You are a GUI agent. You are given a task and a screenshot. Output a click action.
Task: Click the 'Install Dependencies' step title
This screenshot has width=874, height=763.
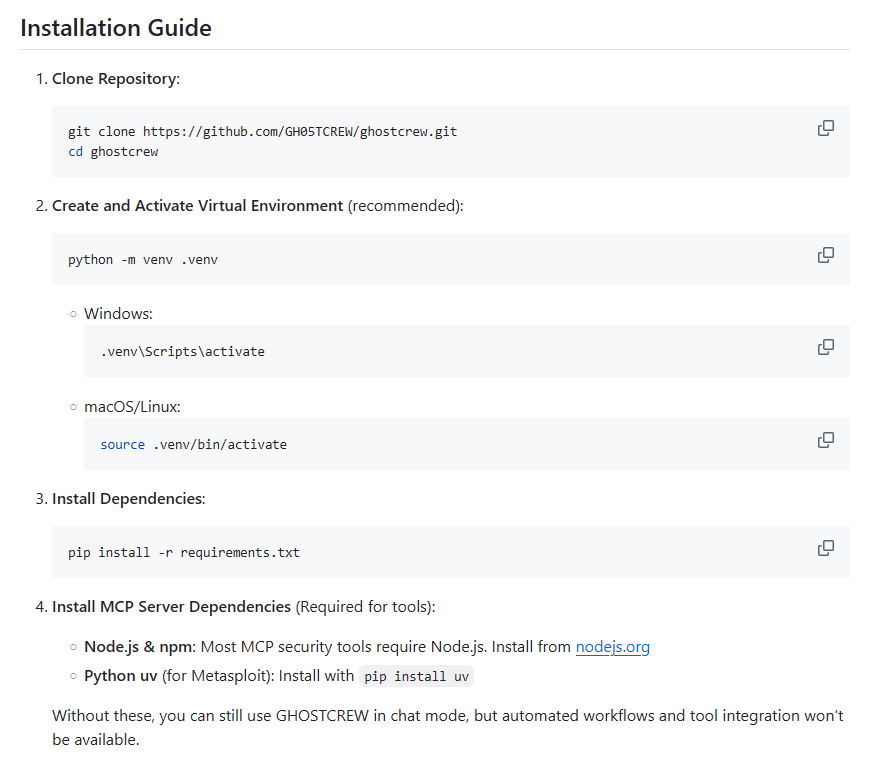(127, 498)
